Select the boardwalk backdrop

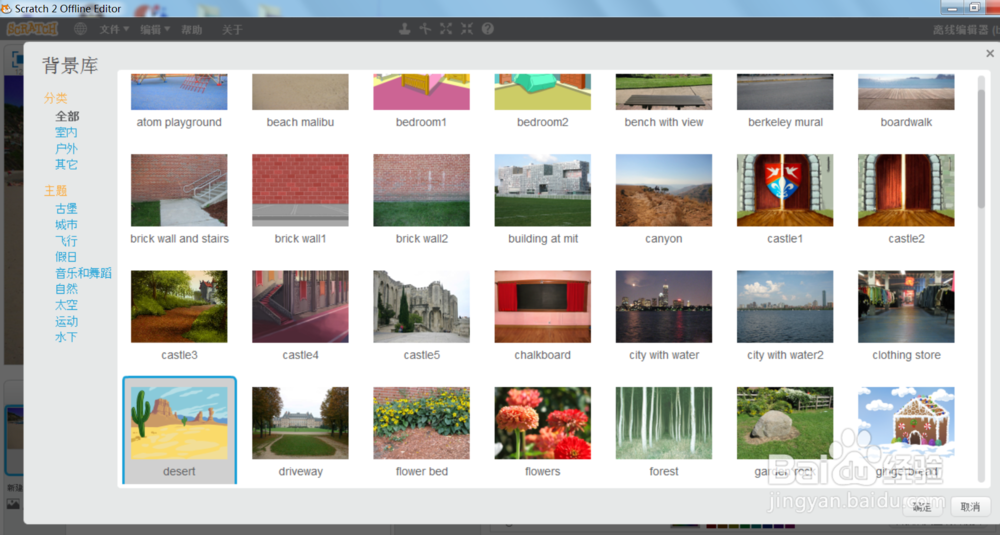(906, 101)
